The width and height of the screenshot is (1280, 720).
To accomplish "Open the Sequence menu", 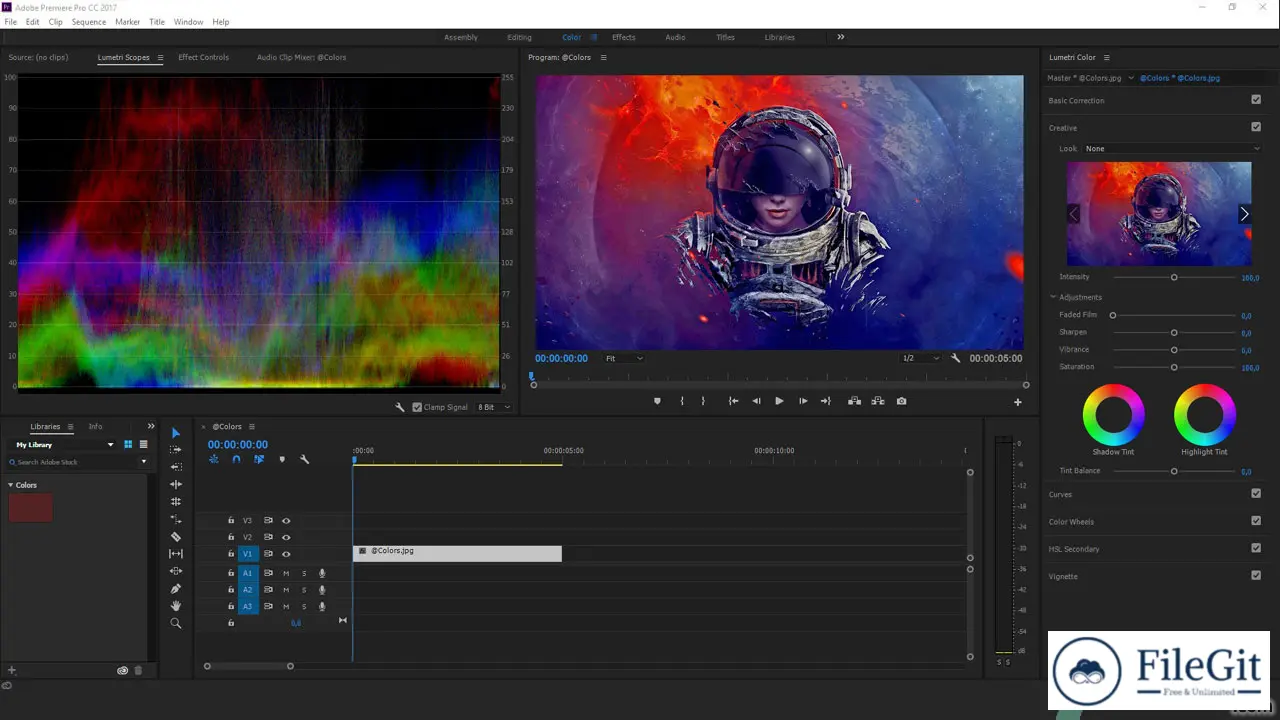I will pyautogui.click(x=88, y=21).
